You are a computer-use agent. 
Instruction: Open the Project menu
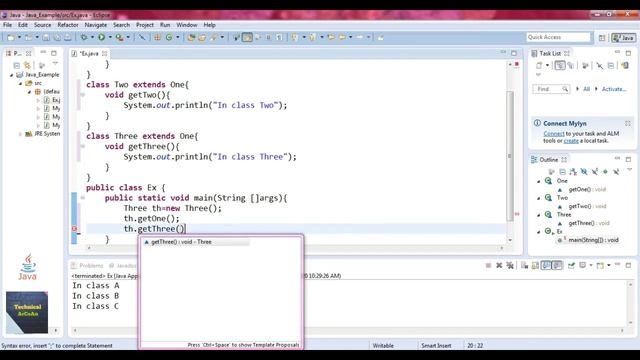coord(145,25)
